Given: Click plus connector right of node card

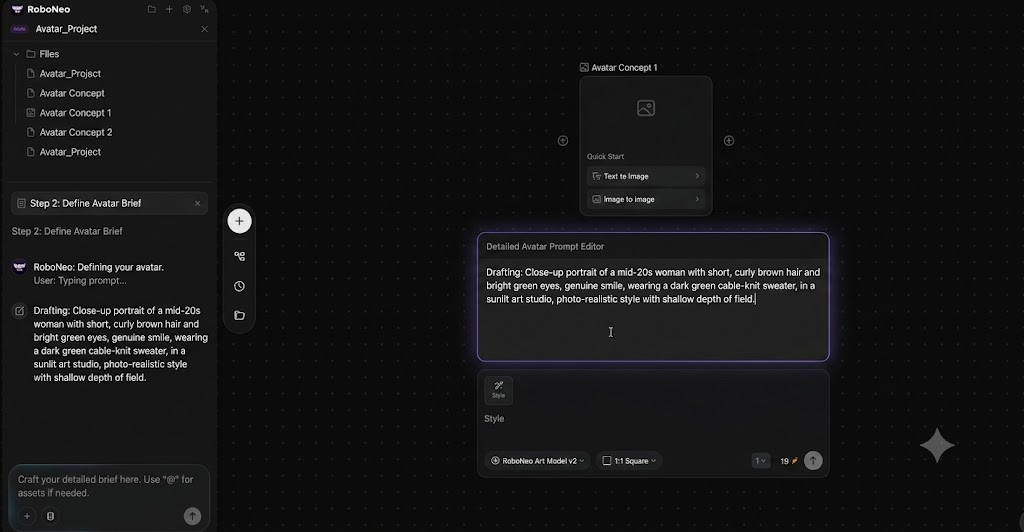Looking at the screenshot, I should point(729,141).
